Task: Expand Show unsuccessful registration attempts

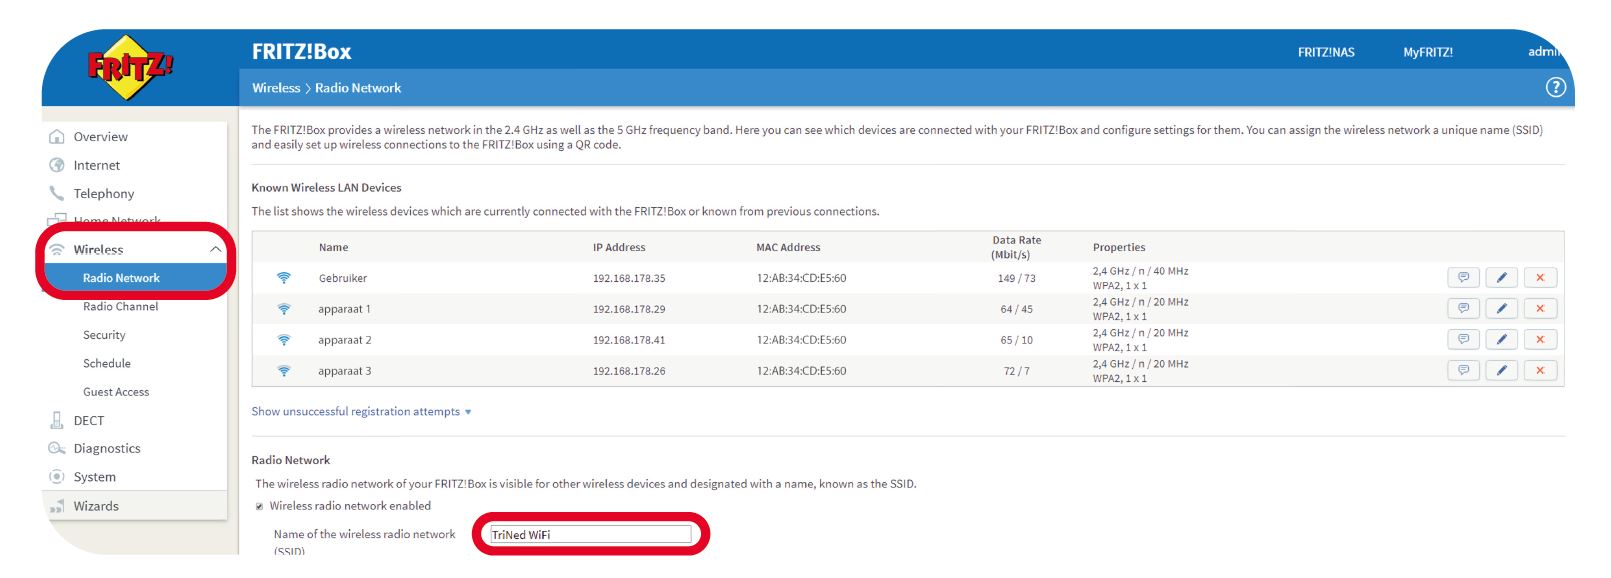Action: (x=360, y=412)
